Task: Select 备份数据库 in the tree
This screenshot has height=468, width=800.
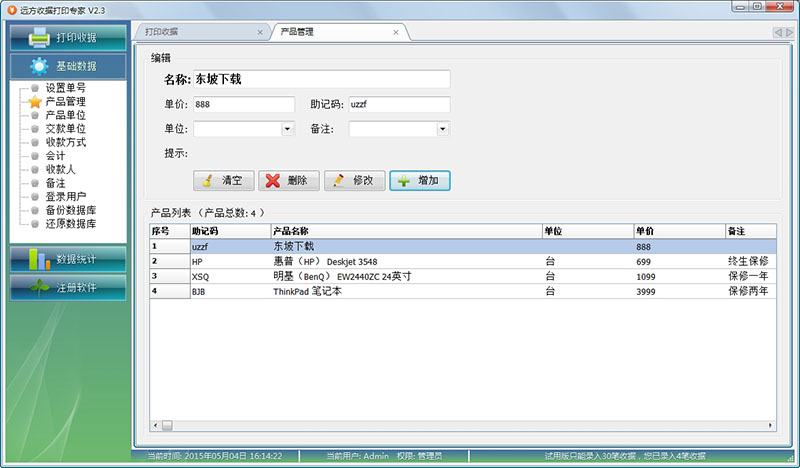Action: coord(70,210)
